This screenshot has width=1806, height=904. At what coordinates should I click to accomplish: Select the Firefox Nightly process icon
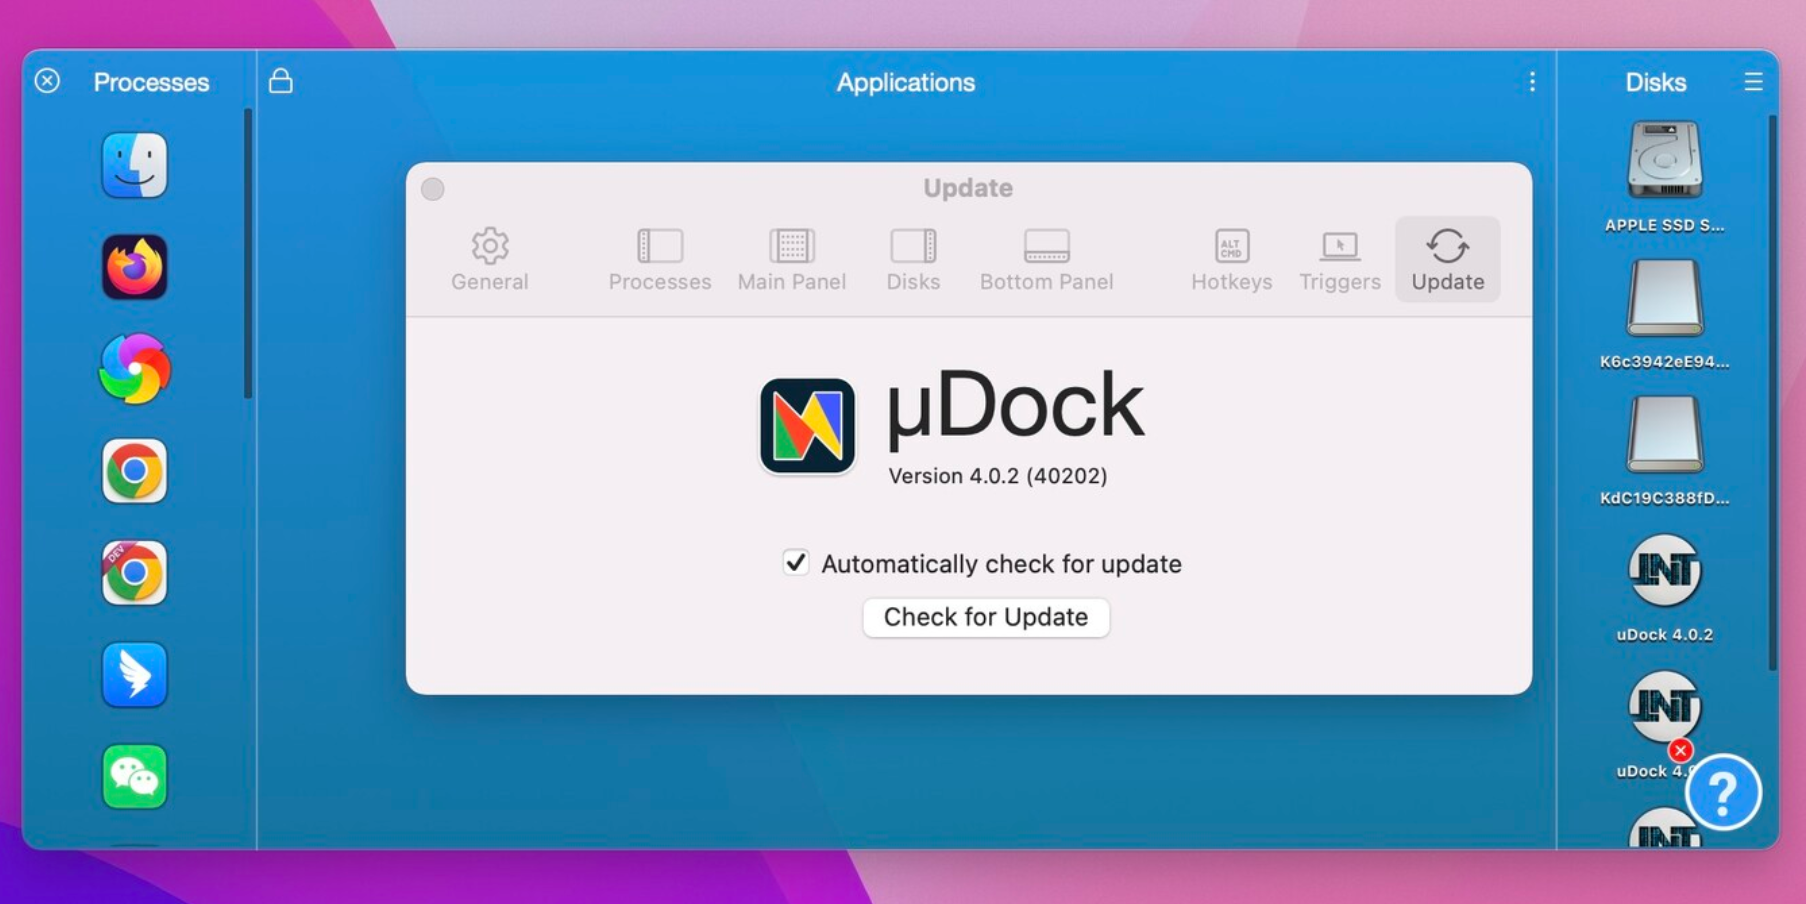[134, 369]
